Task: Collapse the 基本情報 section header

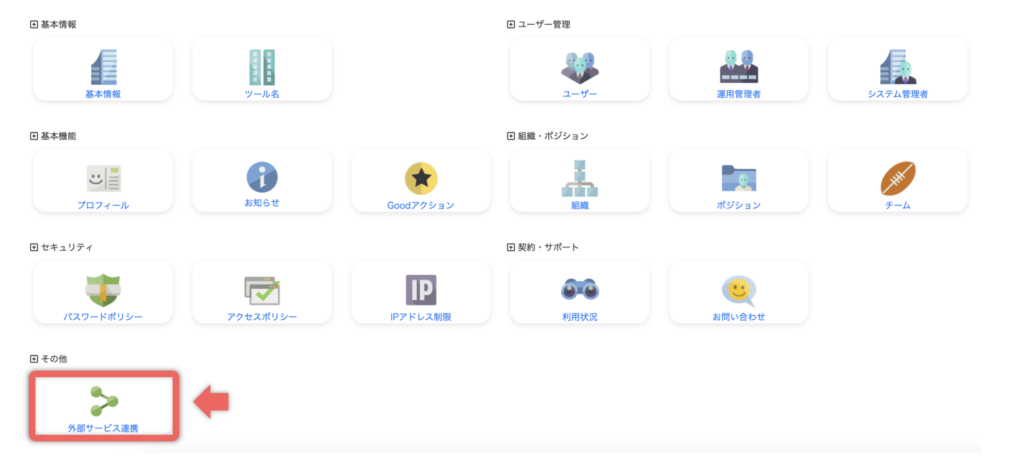Action: click(x=34, y=24)
